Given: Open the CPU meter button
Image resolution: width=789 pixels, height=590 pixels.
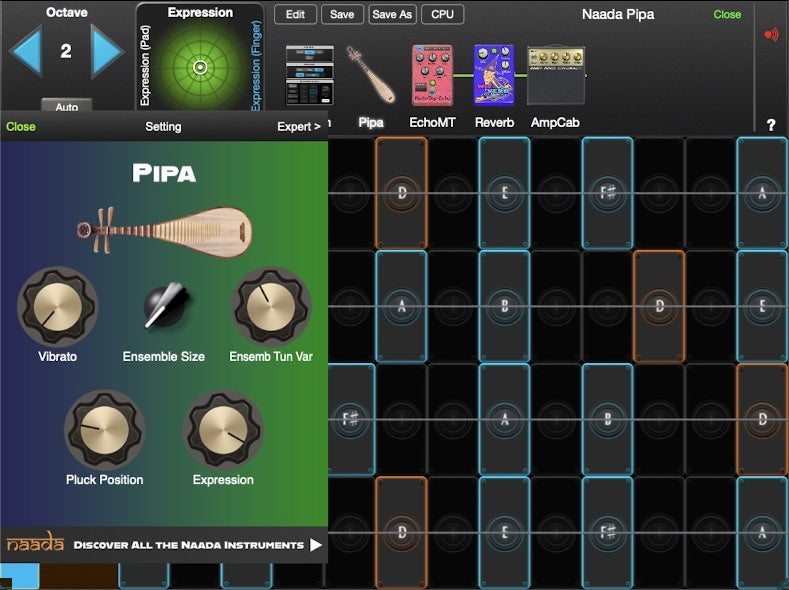Looking at the screenshot, I should click(x=442, y=15).
